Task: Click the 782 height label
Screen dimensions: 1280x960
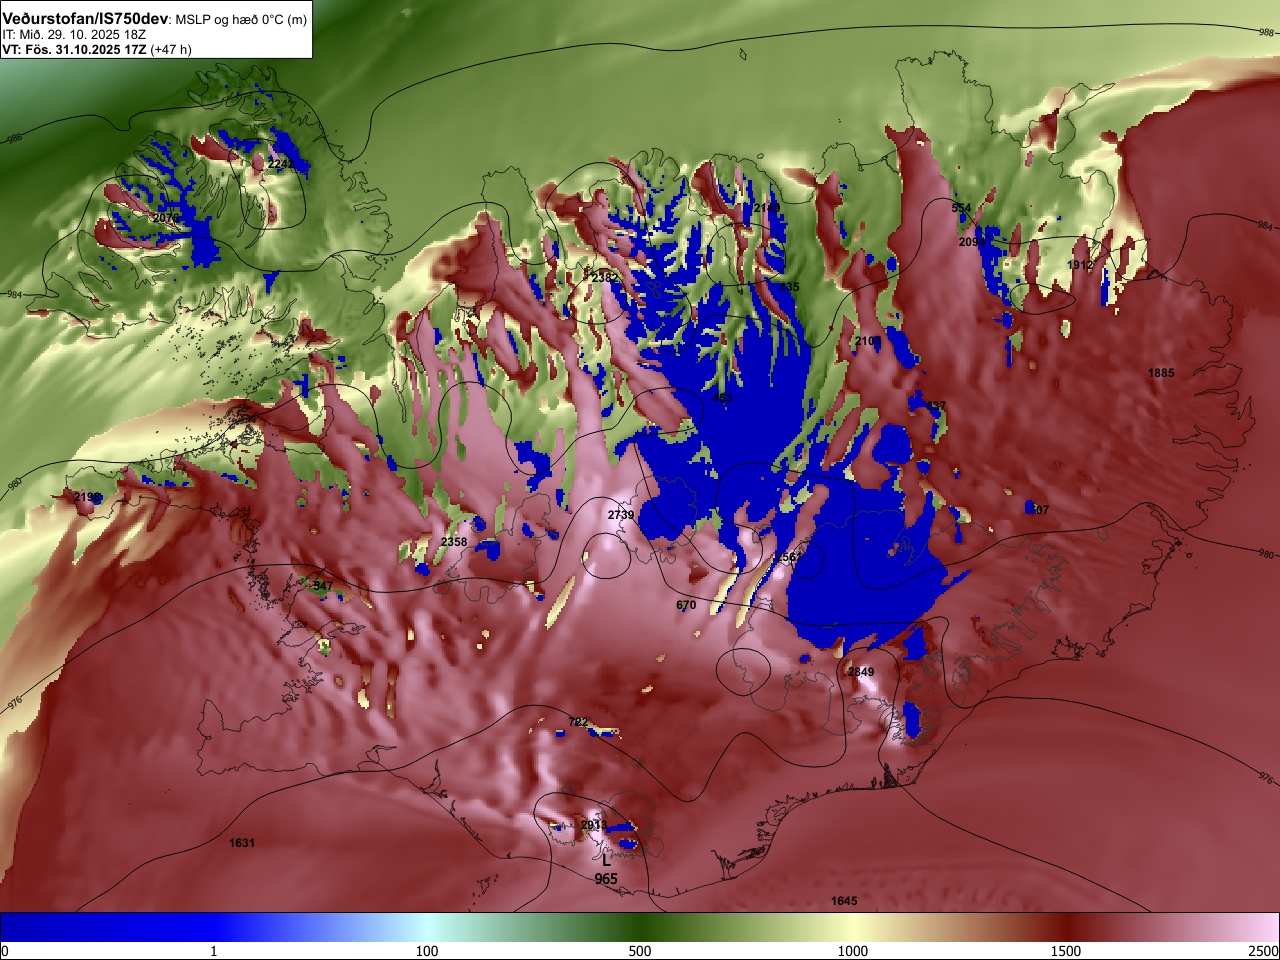Action: tap(578, 722)
